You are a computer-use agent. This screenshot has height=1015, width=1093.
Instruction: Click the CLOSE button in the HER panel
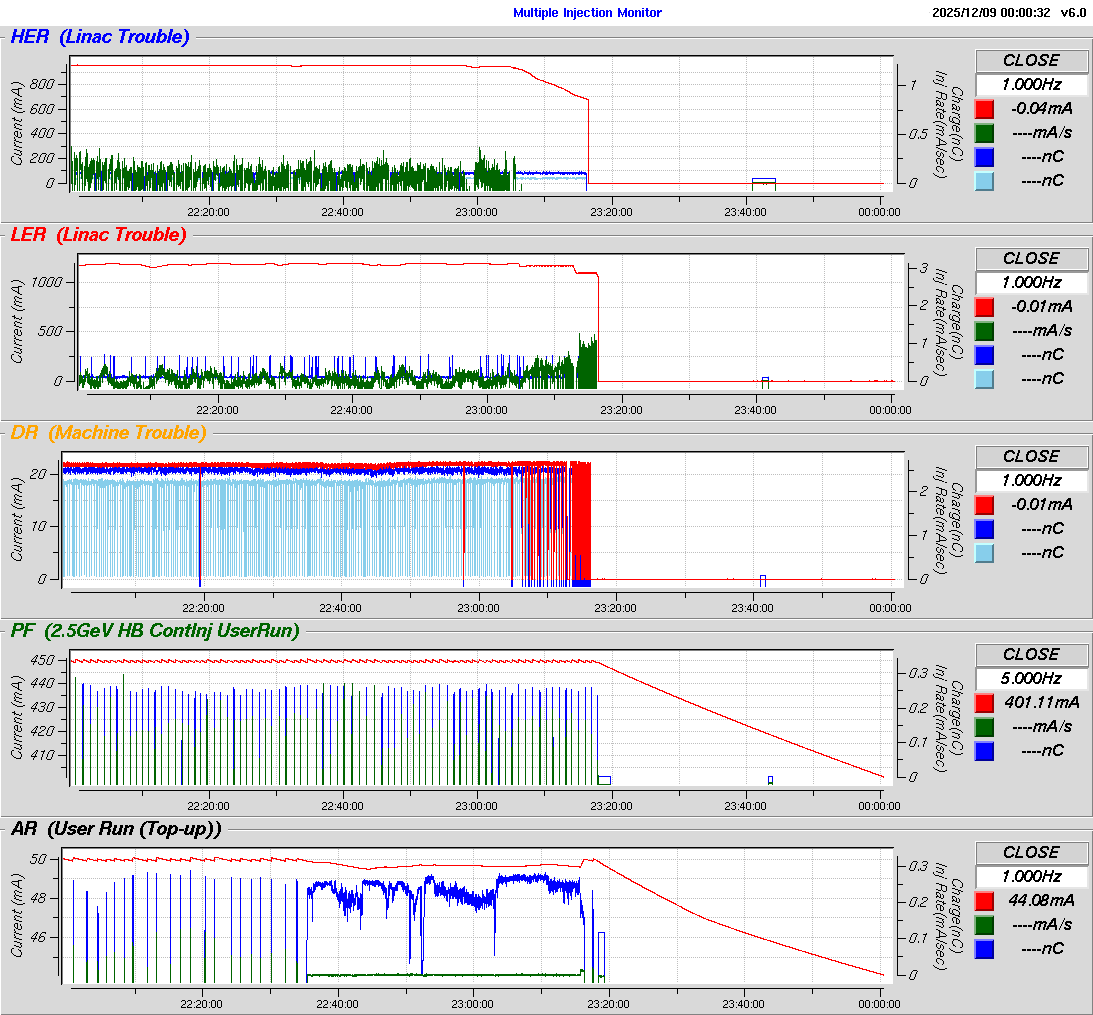(x=1030, y=60)
